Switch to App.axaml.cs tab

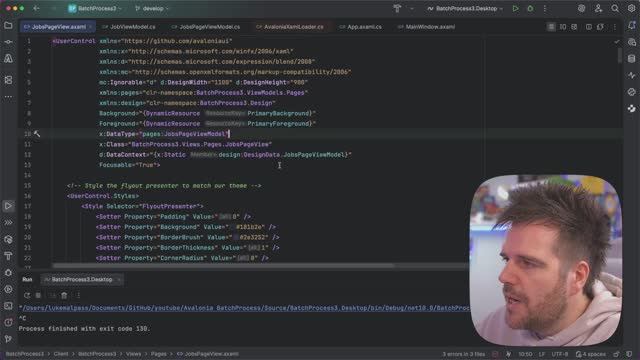click(x=361, y=27)
